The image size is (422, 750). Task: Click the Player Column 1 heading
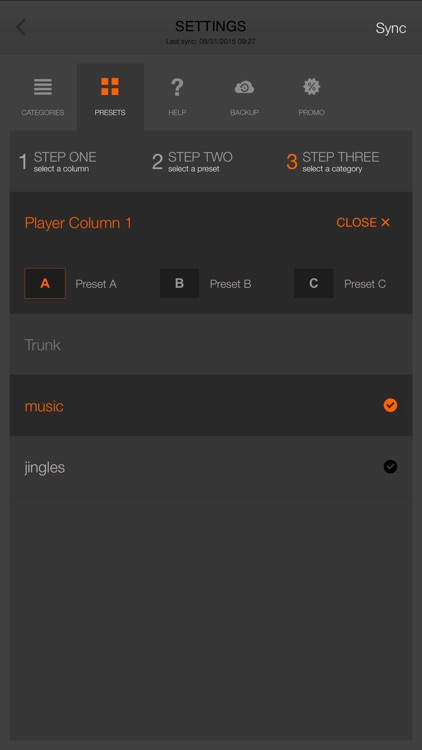(78, 223)
